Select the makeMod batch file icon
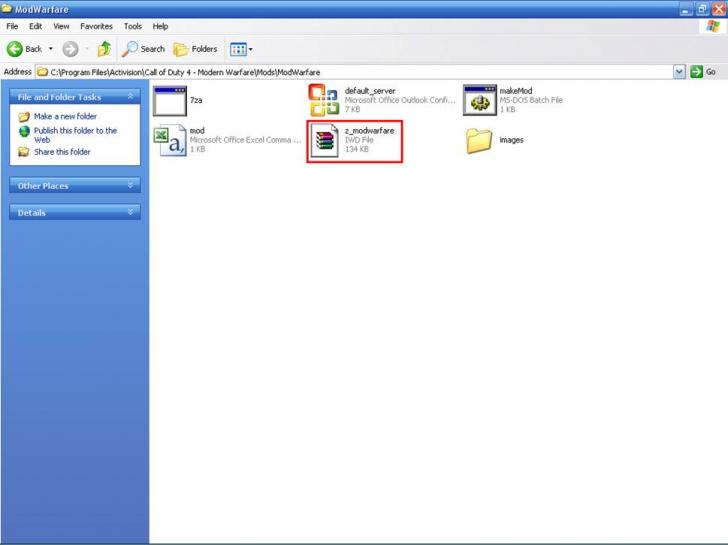The height and width of the screenshot is (545, 728). 480,100
